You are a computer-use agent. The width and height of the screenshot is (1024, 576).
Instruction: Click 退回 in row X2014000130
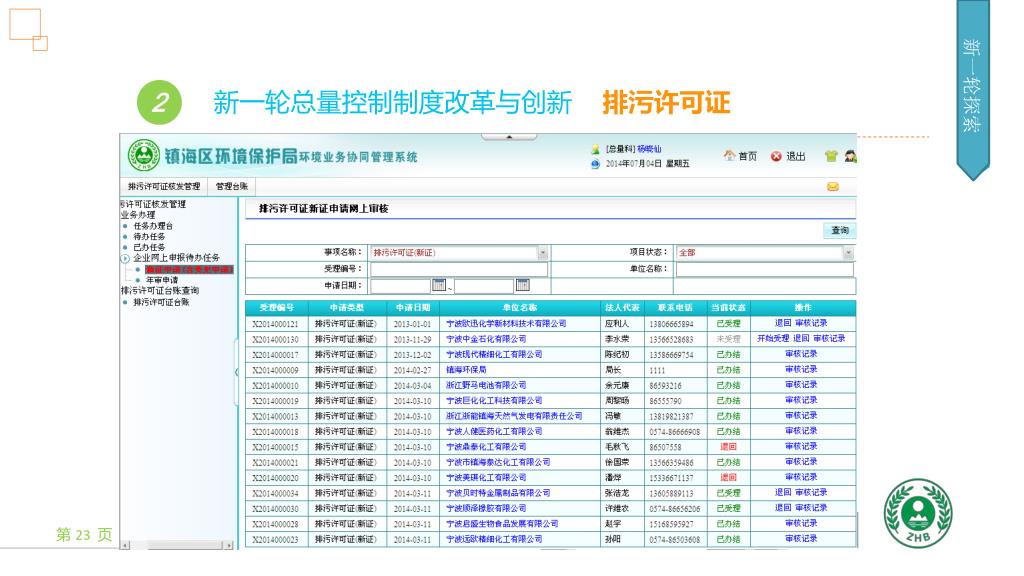[x=801, y=338]
